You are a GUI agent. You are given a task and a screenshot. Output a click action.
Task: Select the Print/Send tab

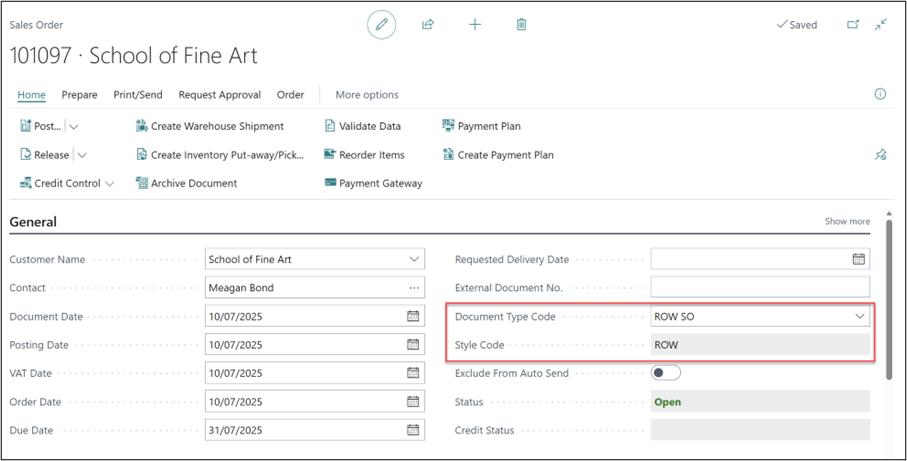(138, 95)
